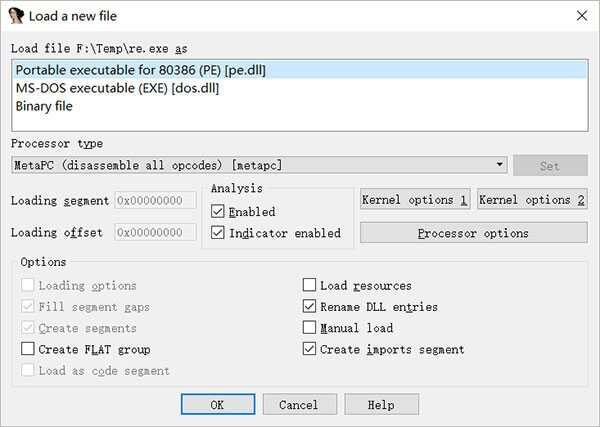Close the Load a new file dialog
The width and height of the screenshot is (600, 427).
coord(582,15)
